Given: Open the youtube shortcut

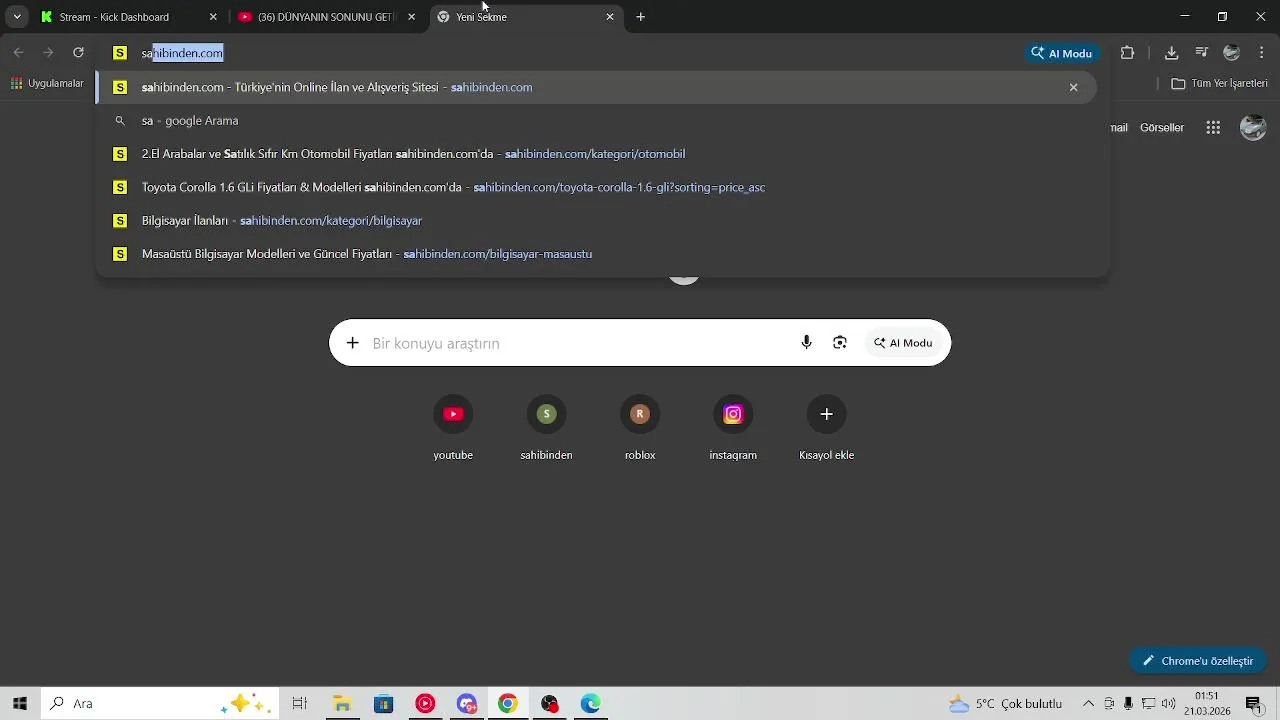Looking at the screenshot, I should (453, 428).
